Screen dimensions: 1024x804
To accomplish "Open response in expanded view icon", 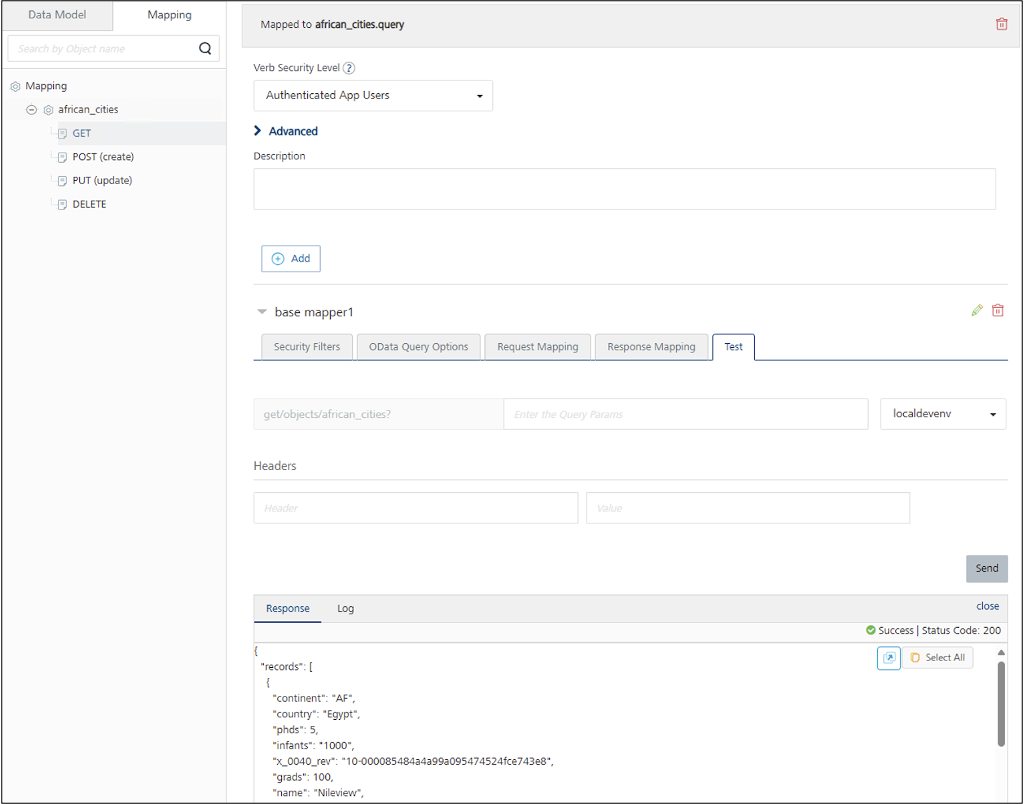I will pyautogui.click(x=888, y=658).
